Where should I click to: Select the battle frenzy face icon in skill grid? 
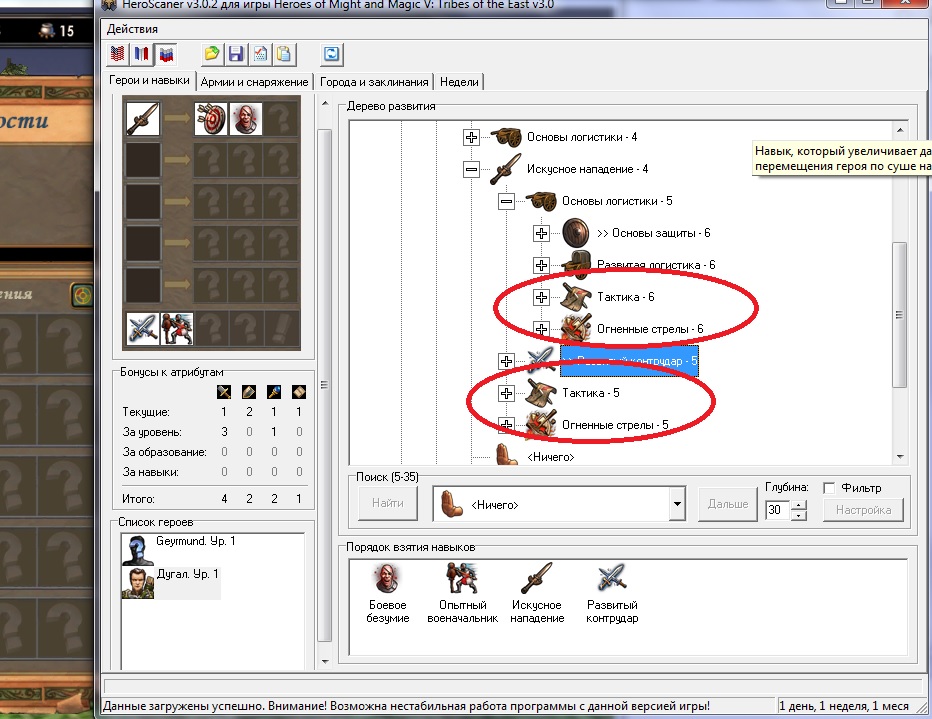[x=245, y=119]
